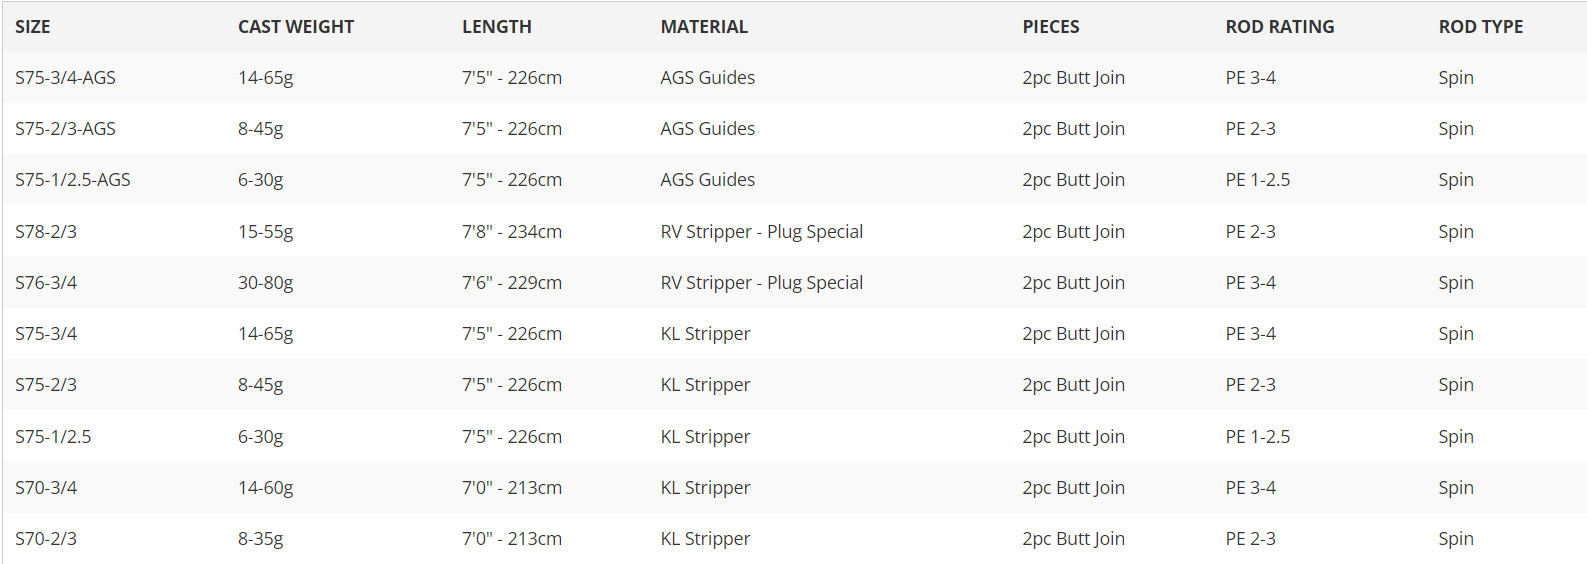This screenshot has width=1587, height=564.
Task: Click the S70-2/3 size cell
Action: [46, 539]
